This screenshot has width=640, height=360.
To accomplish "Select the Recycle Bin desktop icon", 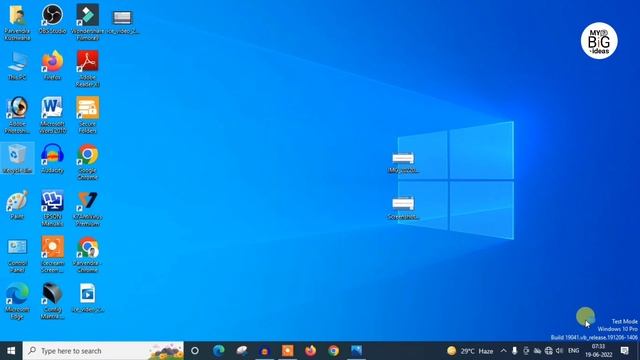I will click(x=17, y=159).
